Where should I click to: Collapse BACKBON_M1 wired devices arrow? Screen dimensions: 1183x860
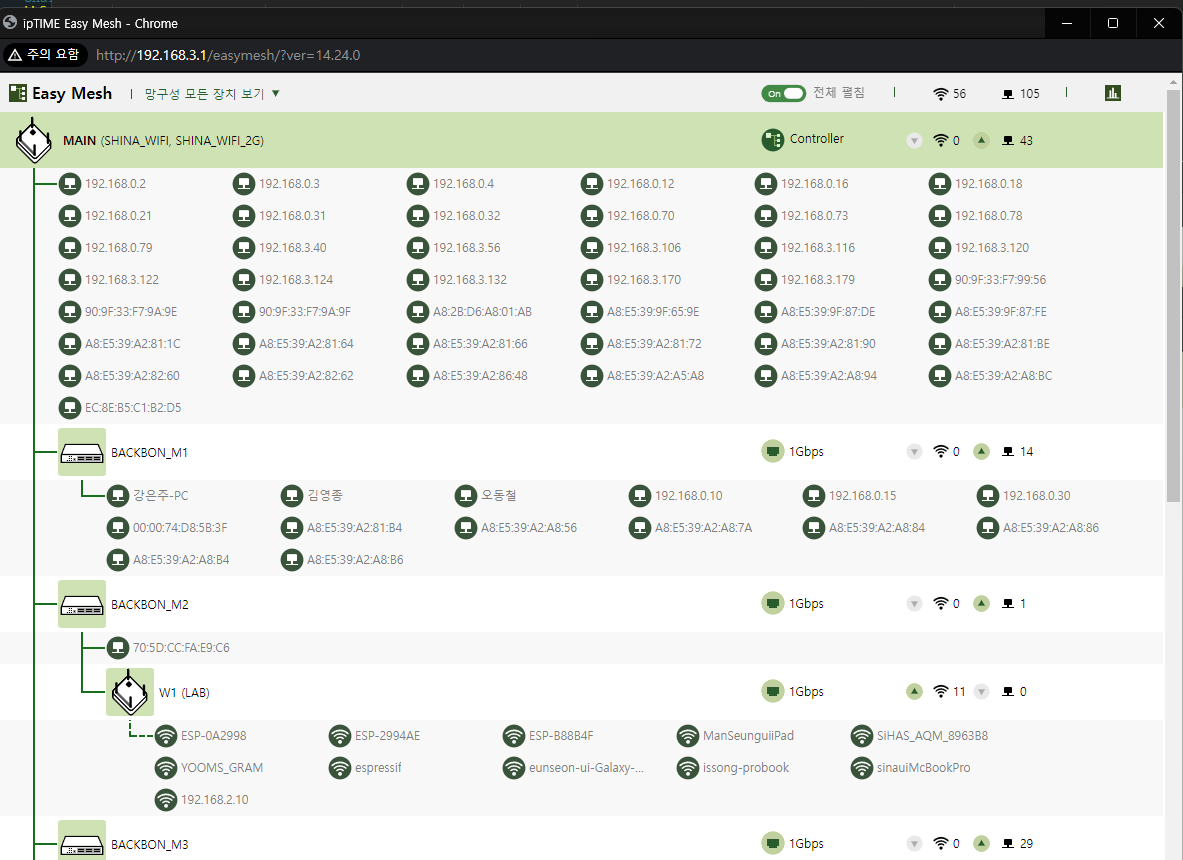981,452
